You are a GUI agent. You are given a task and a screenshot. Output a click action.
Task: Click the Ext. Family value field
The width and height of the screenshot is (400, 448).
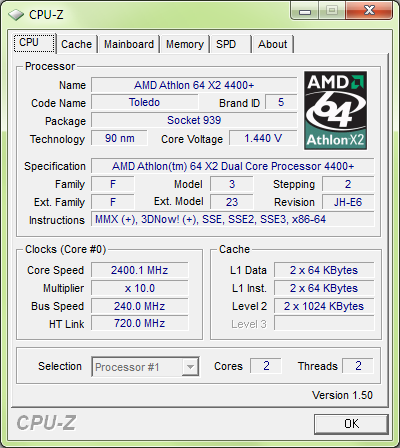113,202
